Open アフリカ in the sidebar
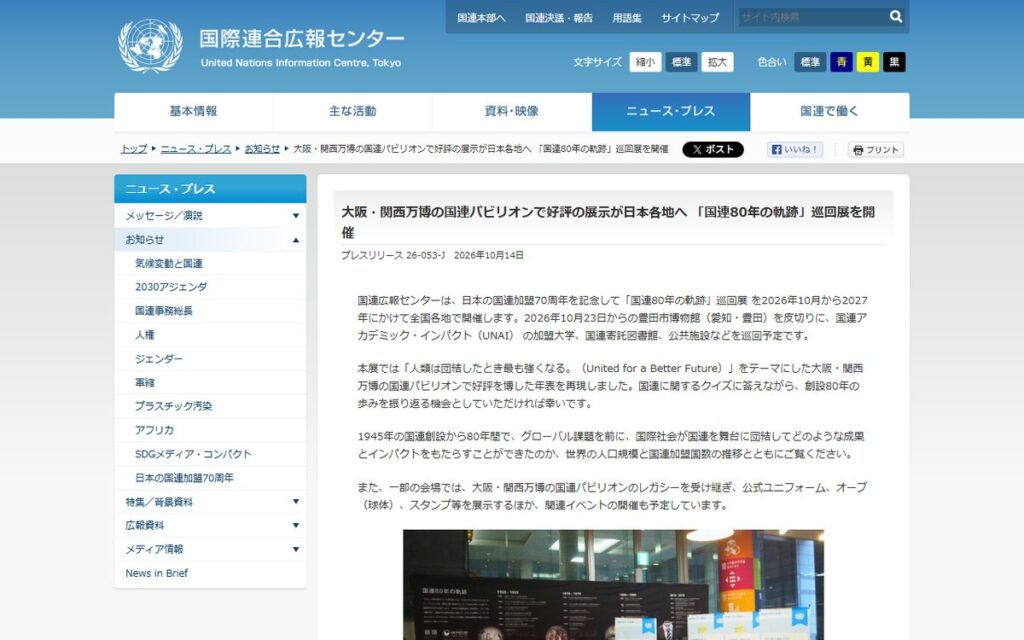This screenshot has height=640, width=1024. tap(154, 430)
